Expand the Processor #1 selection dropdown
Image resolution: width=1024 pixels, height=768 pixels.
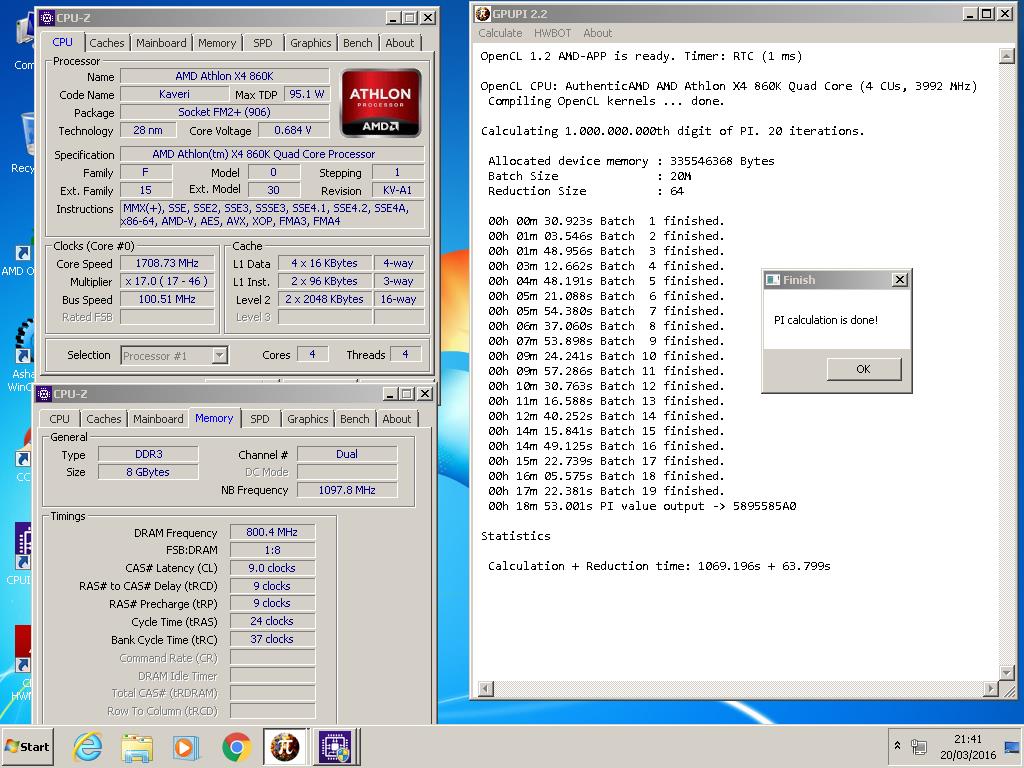tap(220, 355)
